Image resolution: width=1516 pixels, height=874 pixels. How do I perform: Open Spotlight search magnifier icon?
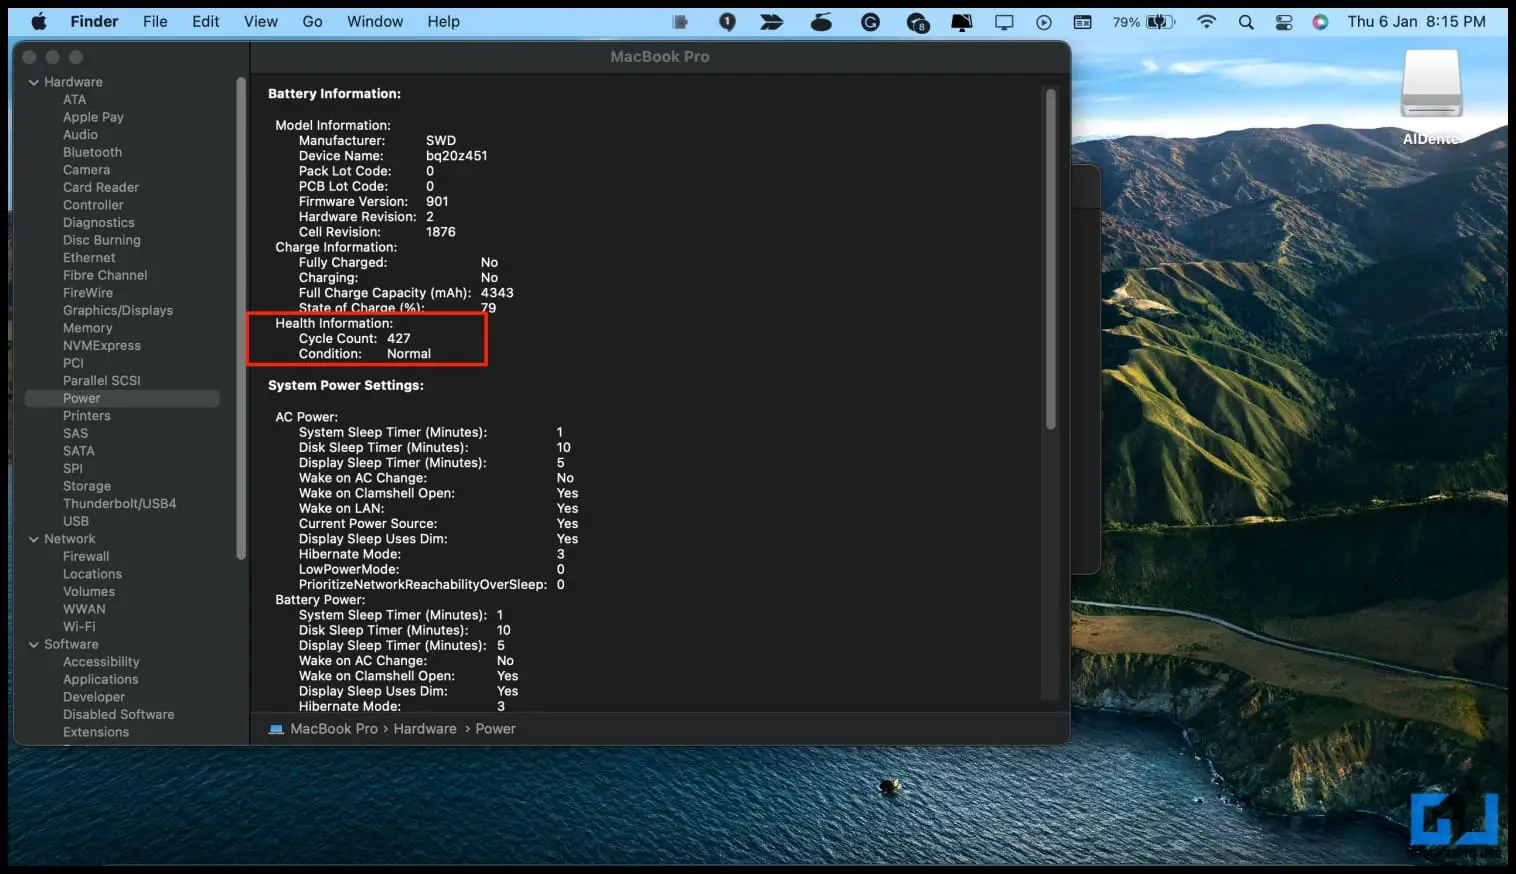[1246, 21]
